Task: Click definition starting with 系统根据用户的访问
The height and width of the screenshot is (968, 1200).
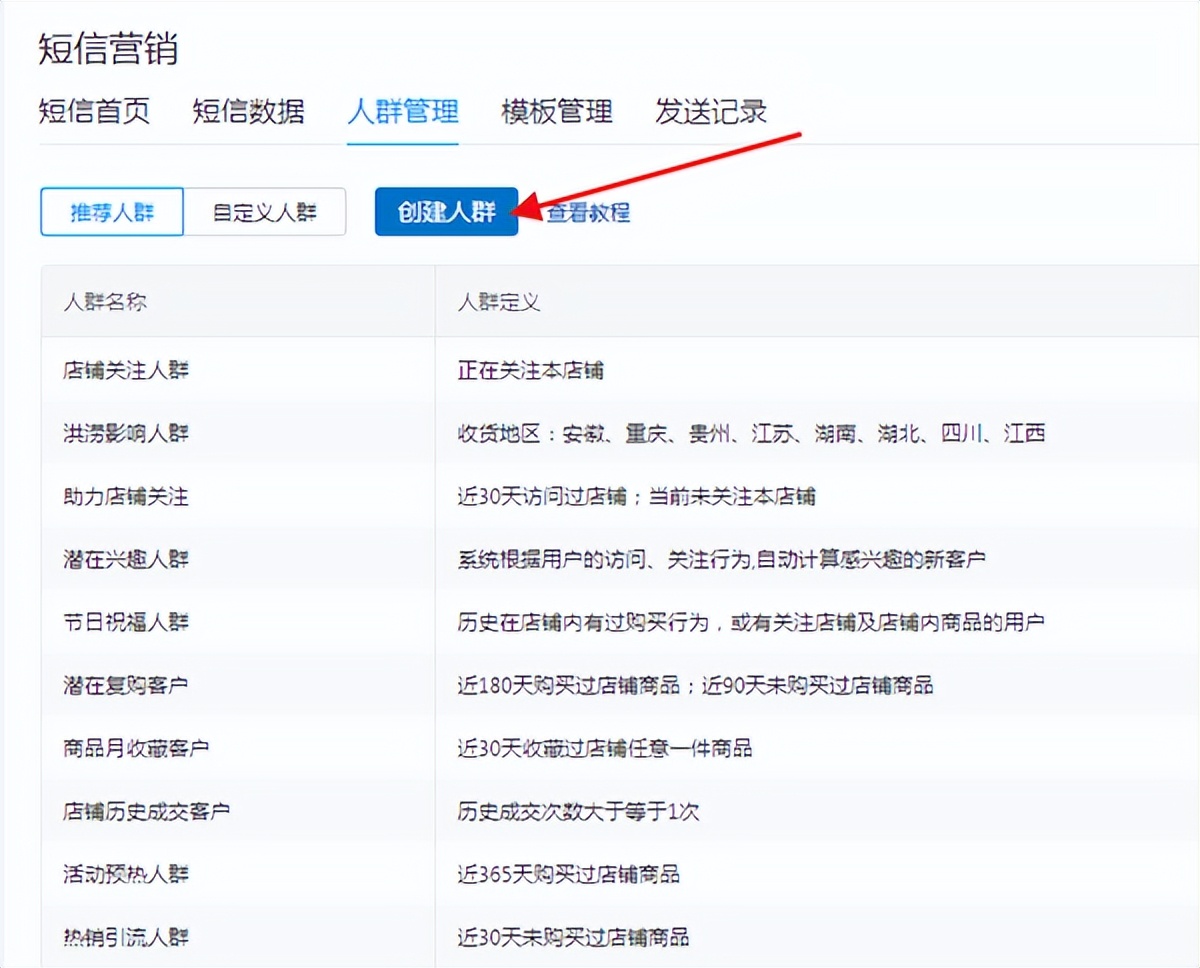Action: coord(721,559)
